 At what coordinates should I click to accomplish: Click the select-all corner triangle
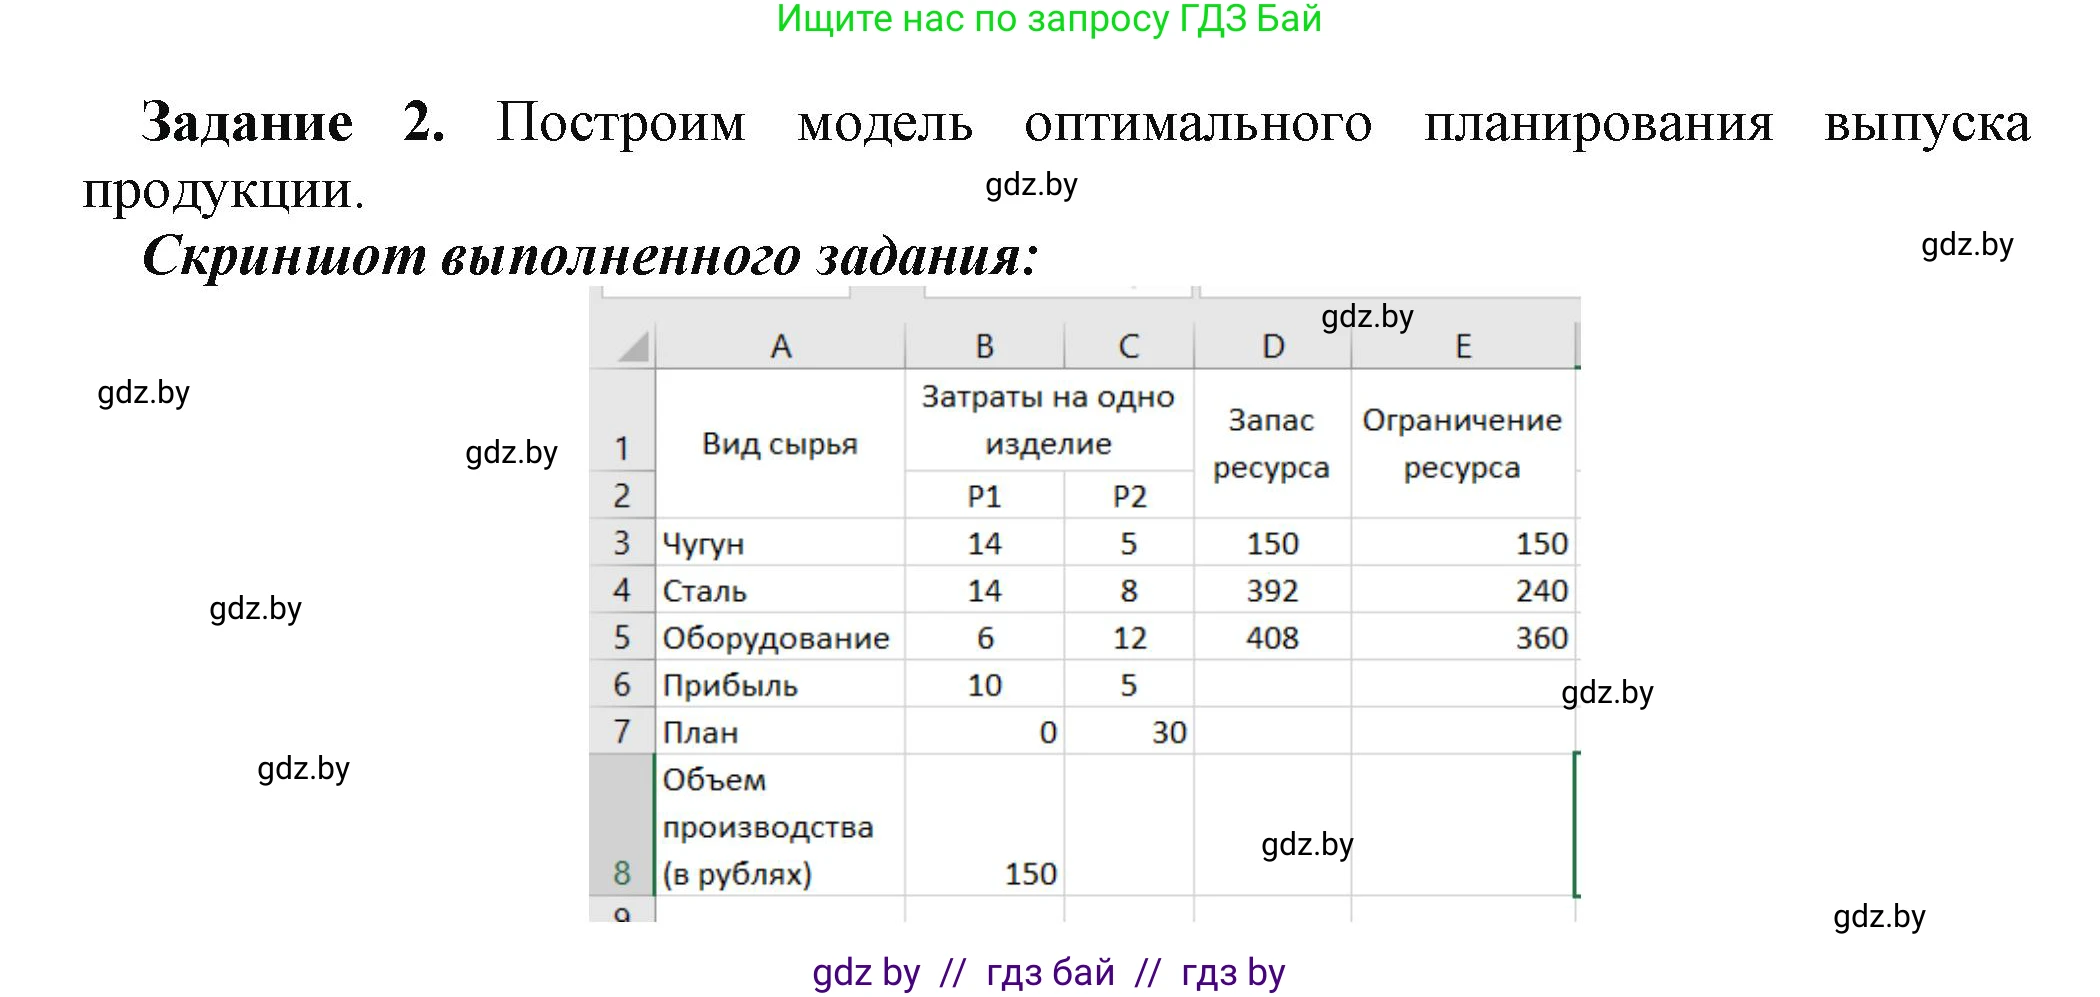coord(633,346)
